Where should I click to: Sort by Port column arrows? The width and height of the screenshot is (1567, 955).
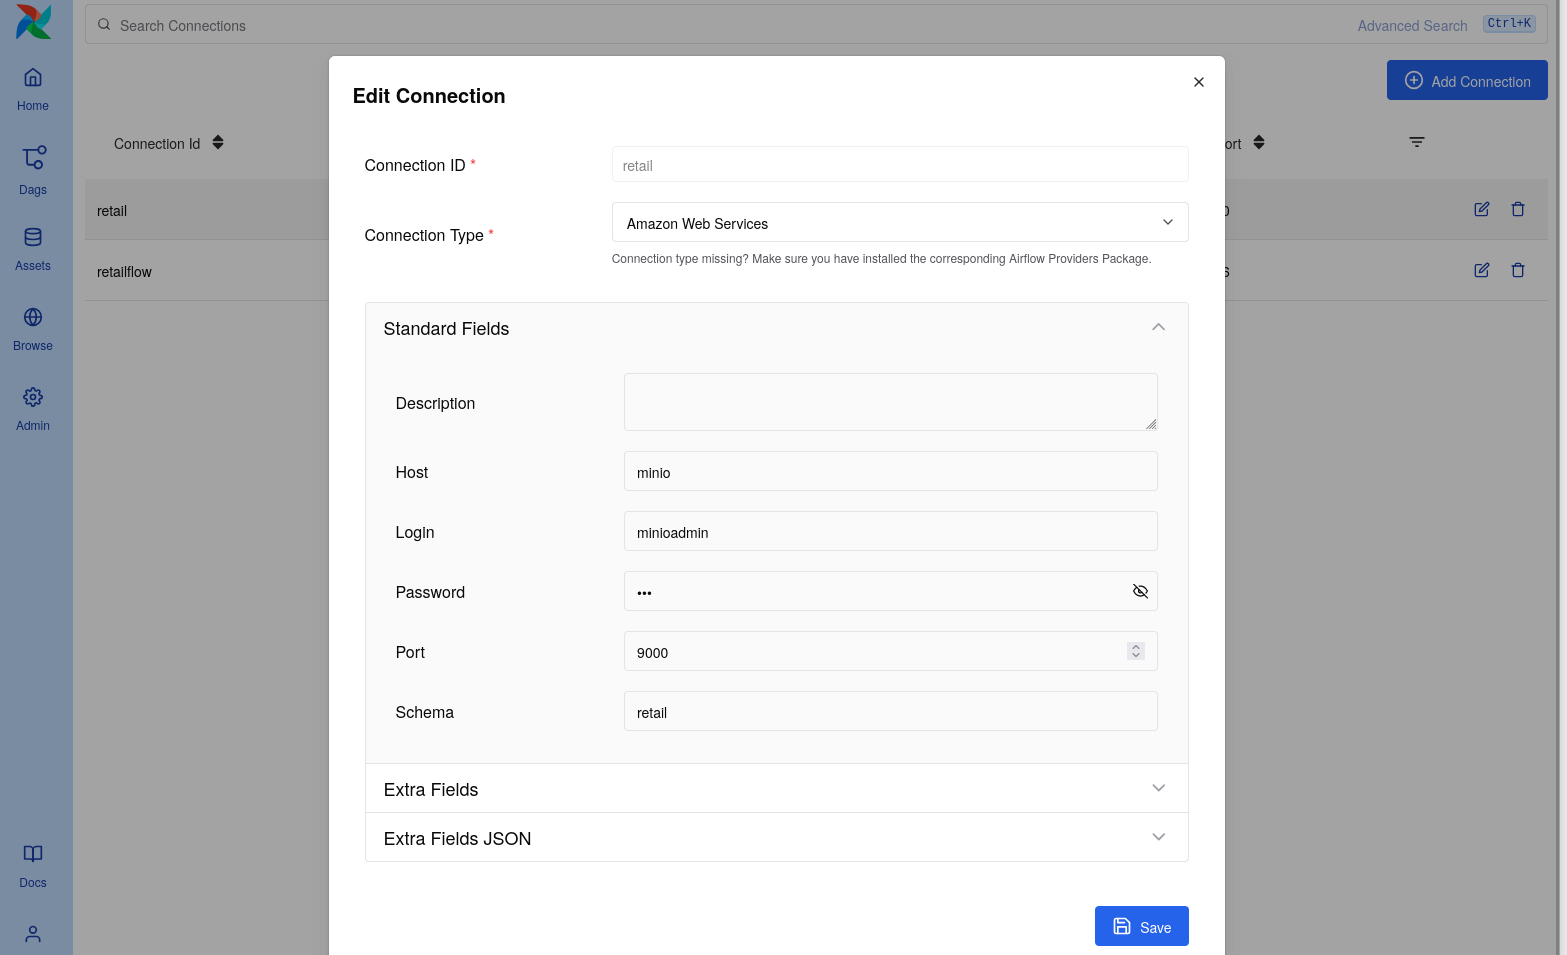point(1259,143)
